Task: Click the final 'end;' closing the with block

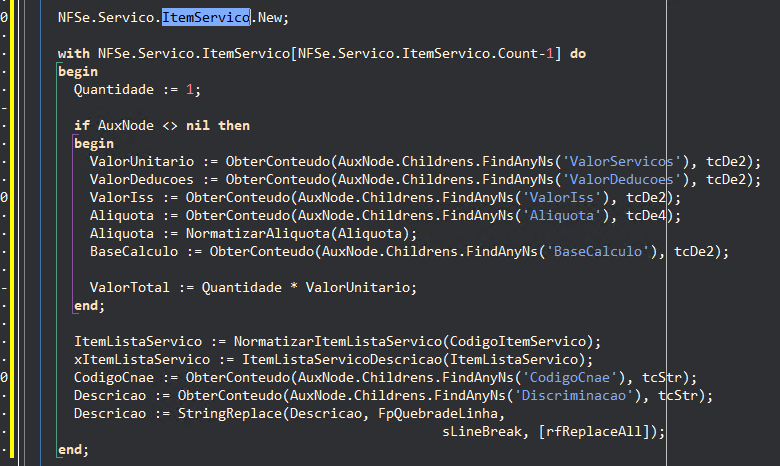Action: (73, 450)
